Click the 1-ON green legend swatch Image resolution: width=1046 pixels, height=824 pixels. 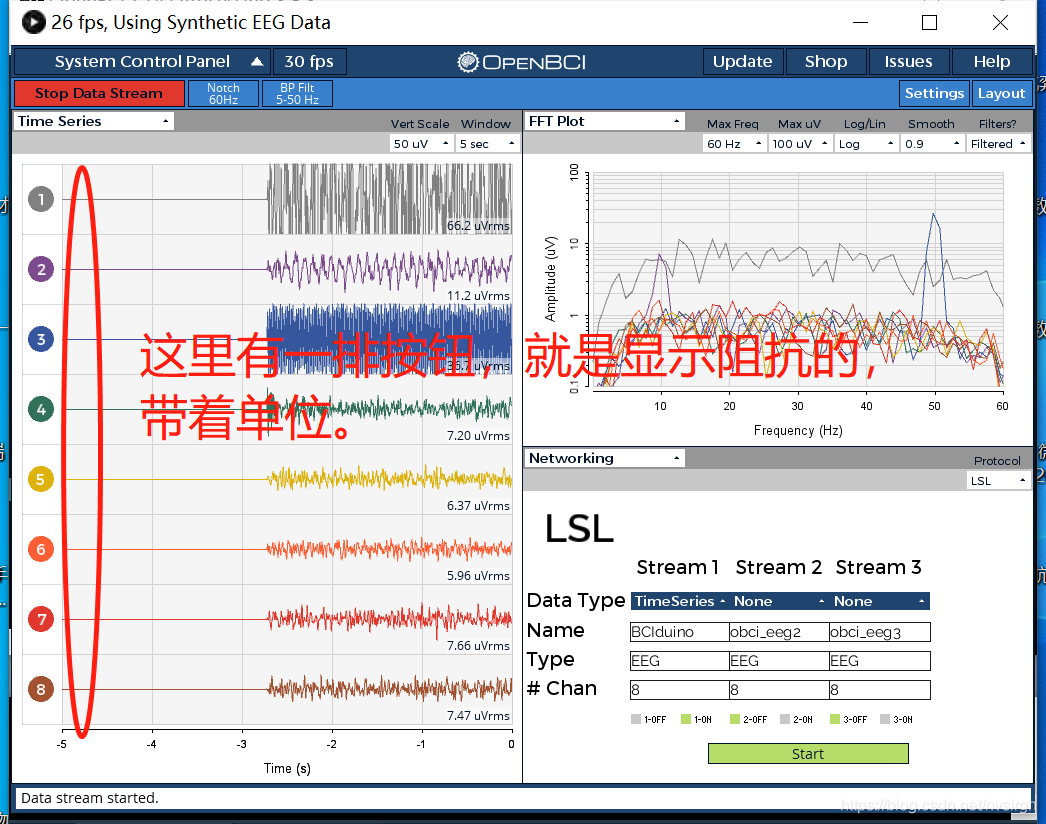[x=685, y=719]
